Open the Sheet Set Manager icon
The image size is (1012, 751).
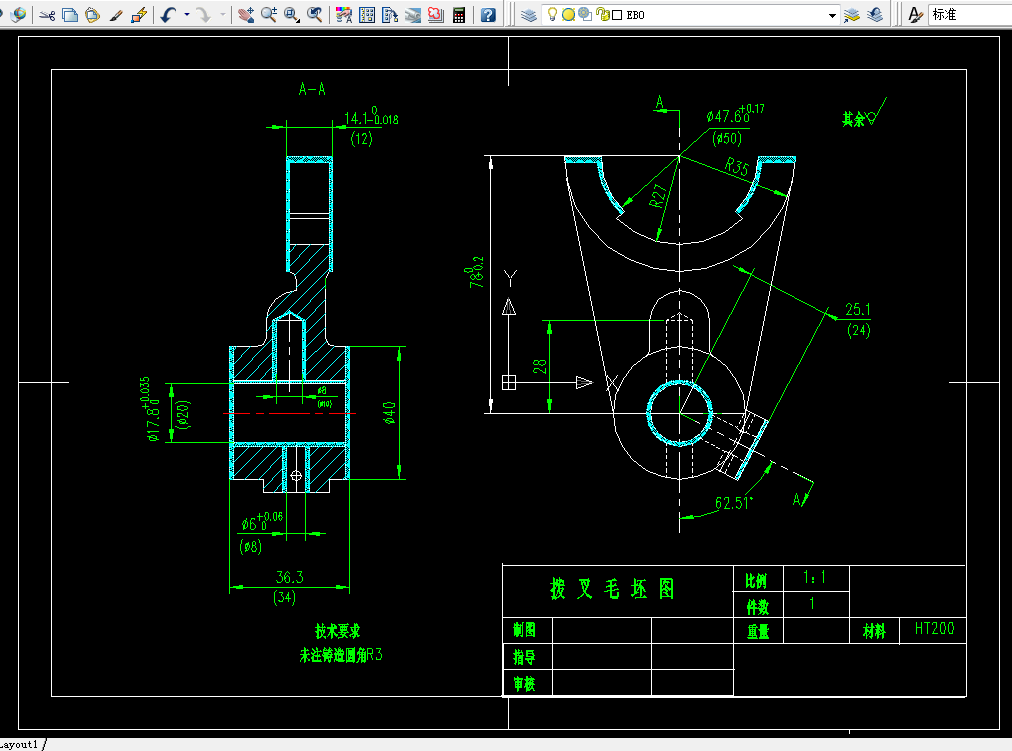coord(413,15)
